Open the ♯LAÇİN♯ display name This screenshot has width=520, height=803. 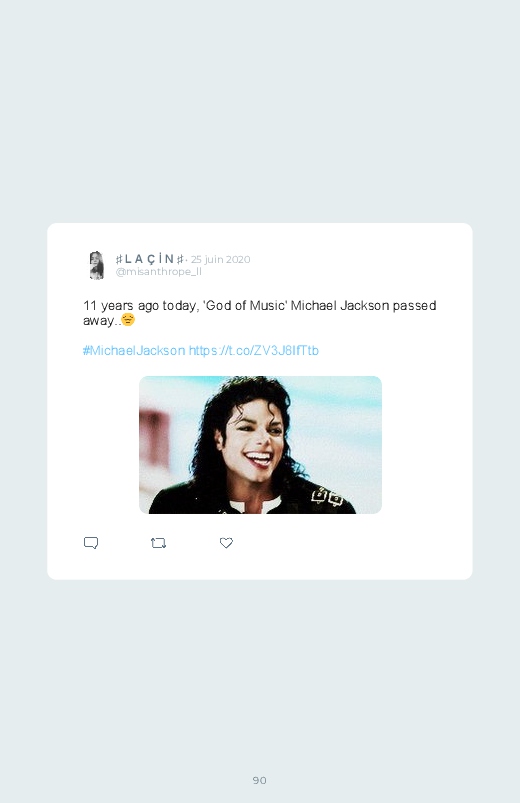[x=150, y=259]
